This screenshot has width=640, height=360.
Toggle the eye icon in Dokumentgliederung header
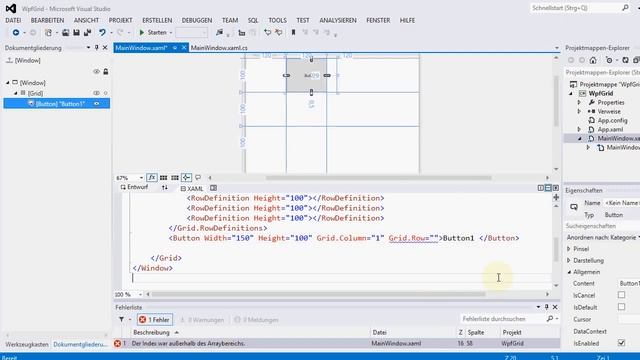coord(96,71)
